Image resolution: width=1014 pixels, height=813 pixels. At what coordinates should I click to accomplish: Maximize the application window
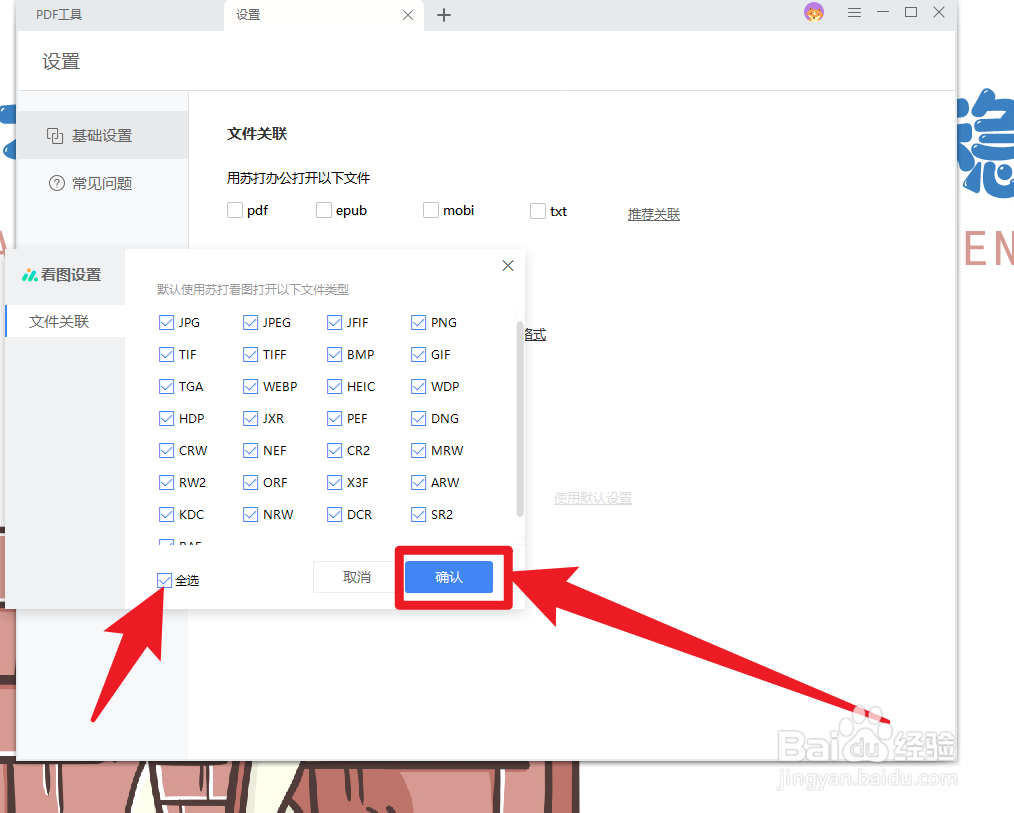[x=911, y=12]
